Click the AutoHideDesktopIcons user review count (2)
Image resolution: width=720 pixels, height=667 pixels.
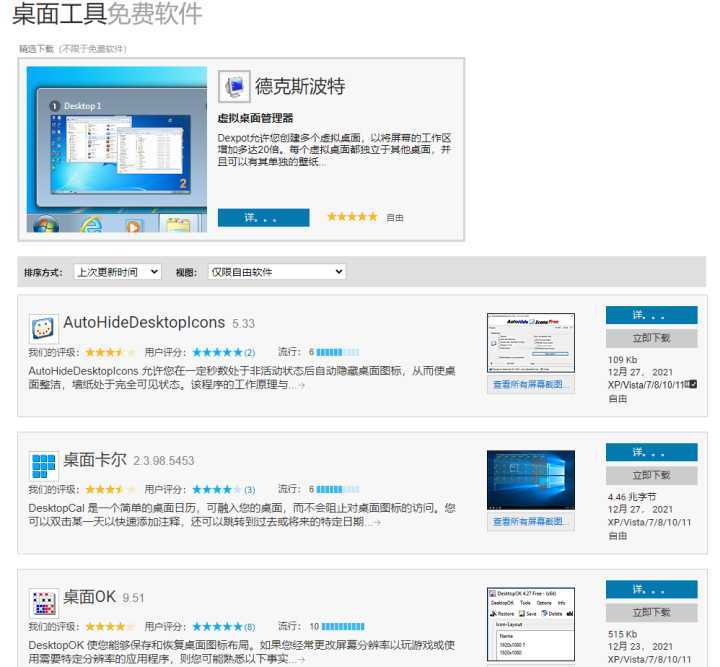tap(249, 353)
